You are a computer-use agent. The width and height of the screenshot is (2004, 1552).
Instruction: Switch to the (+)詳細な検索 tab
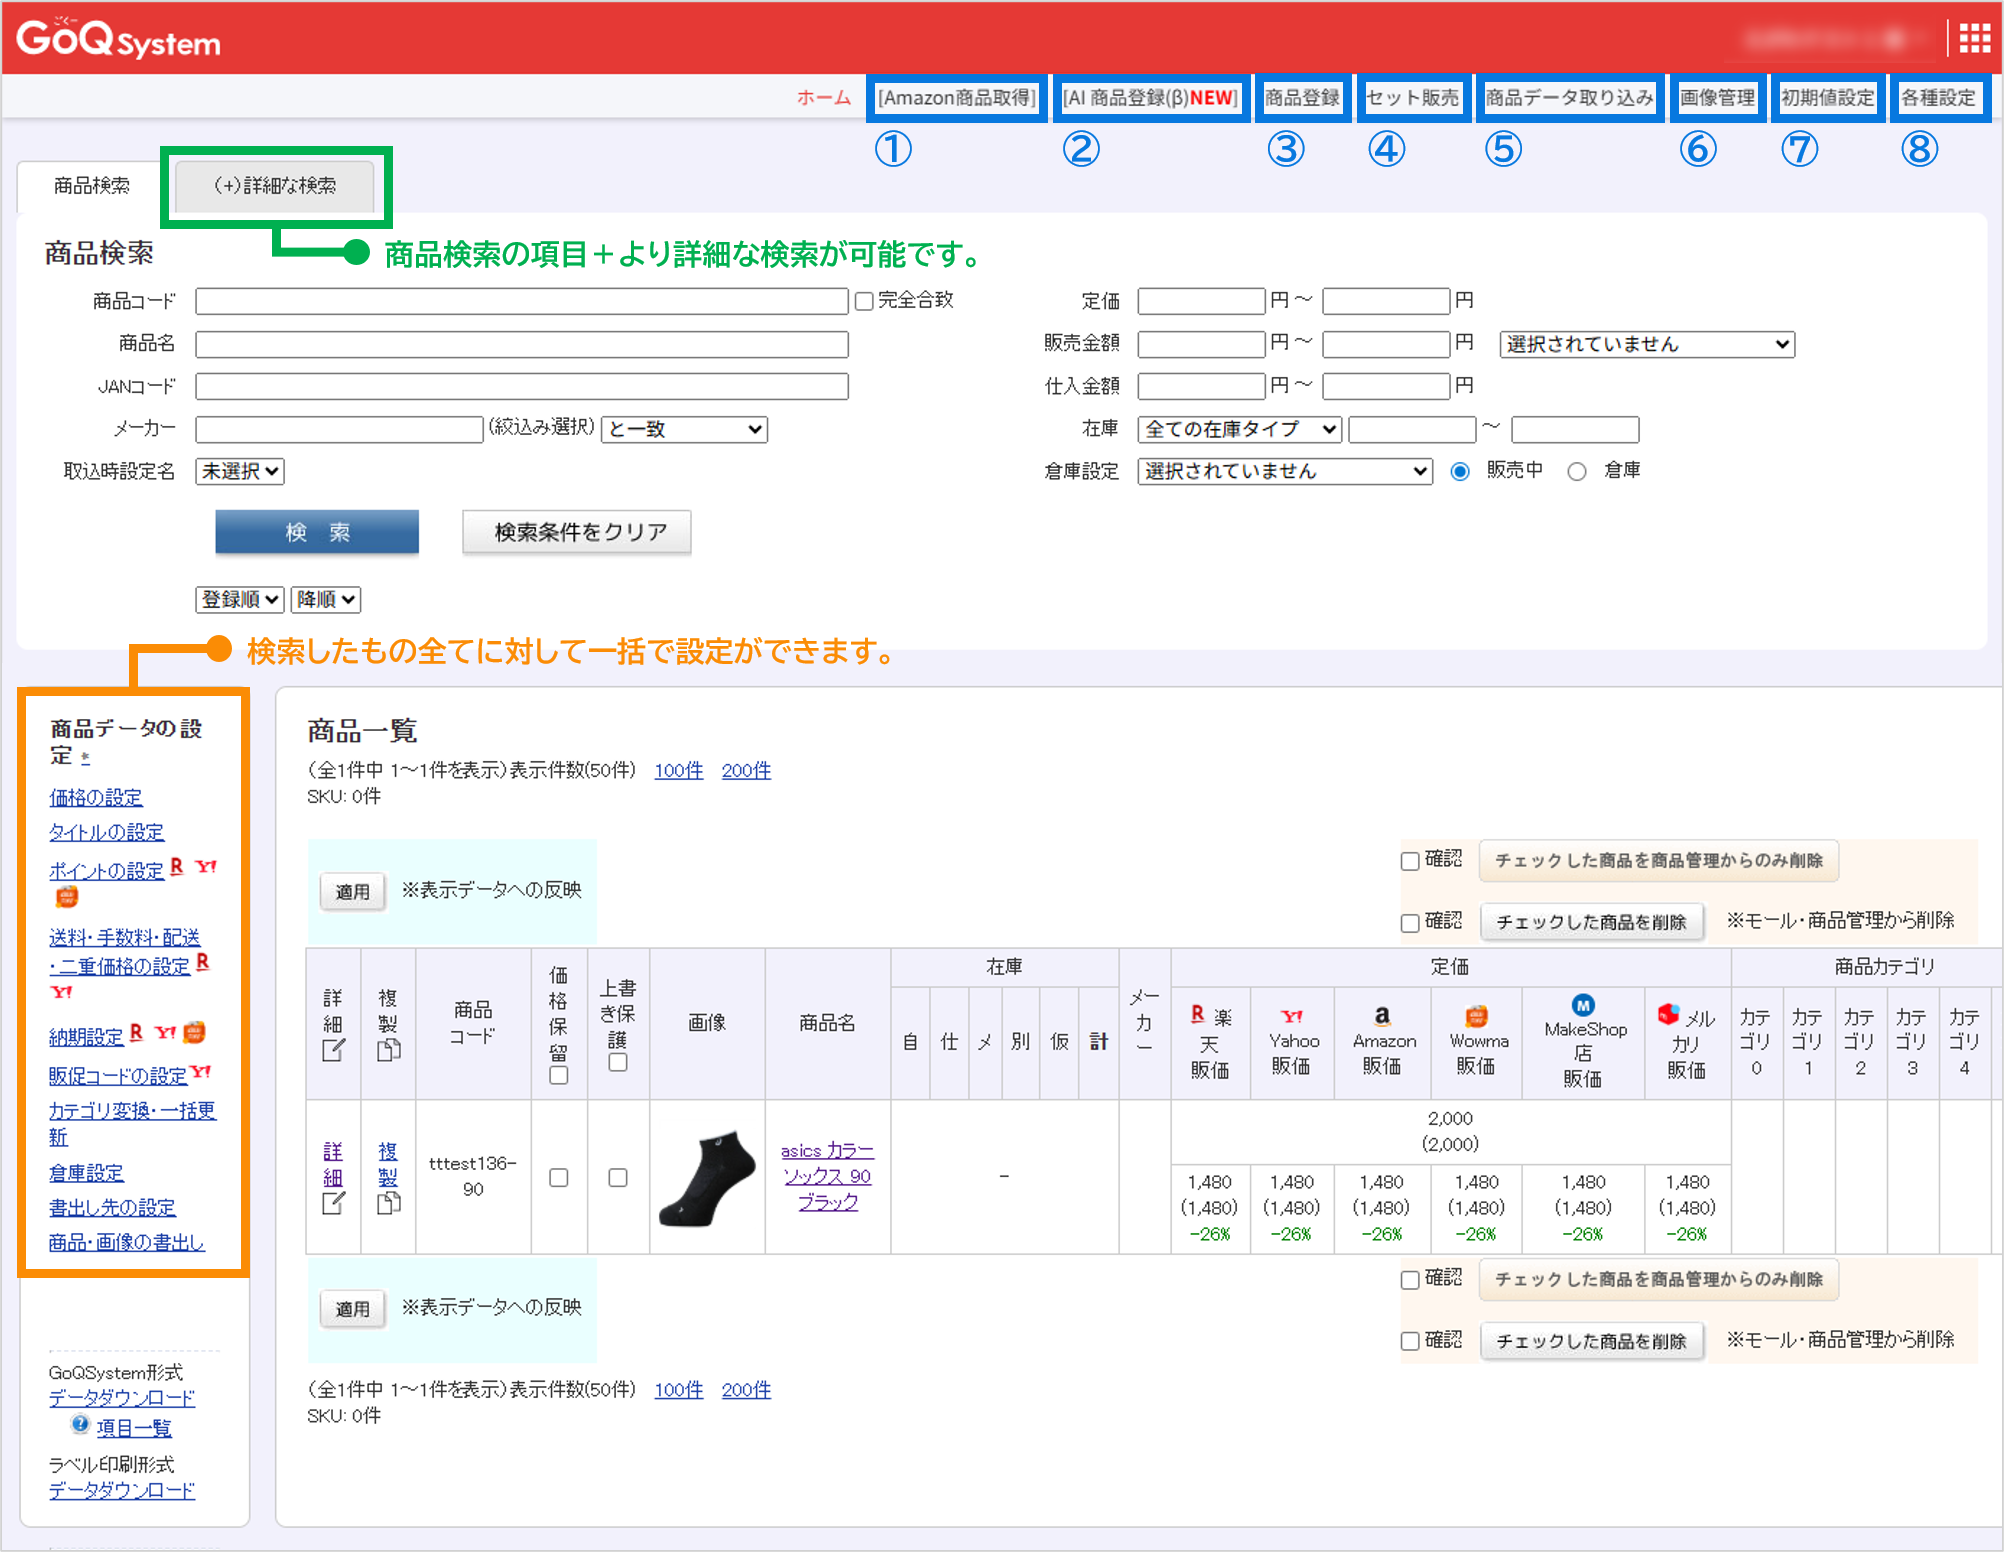[275, 186]
